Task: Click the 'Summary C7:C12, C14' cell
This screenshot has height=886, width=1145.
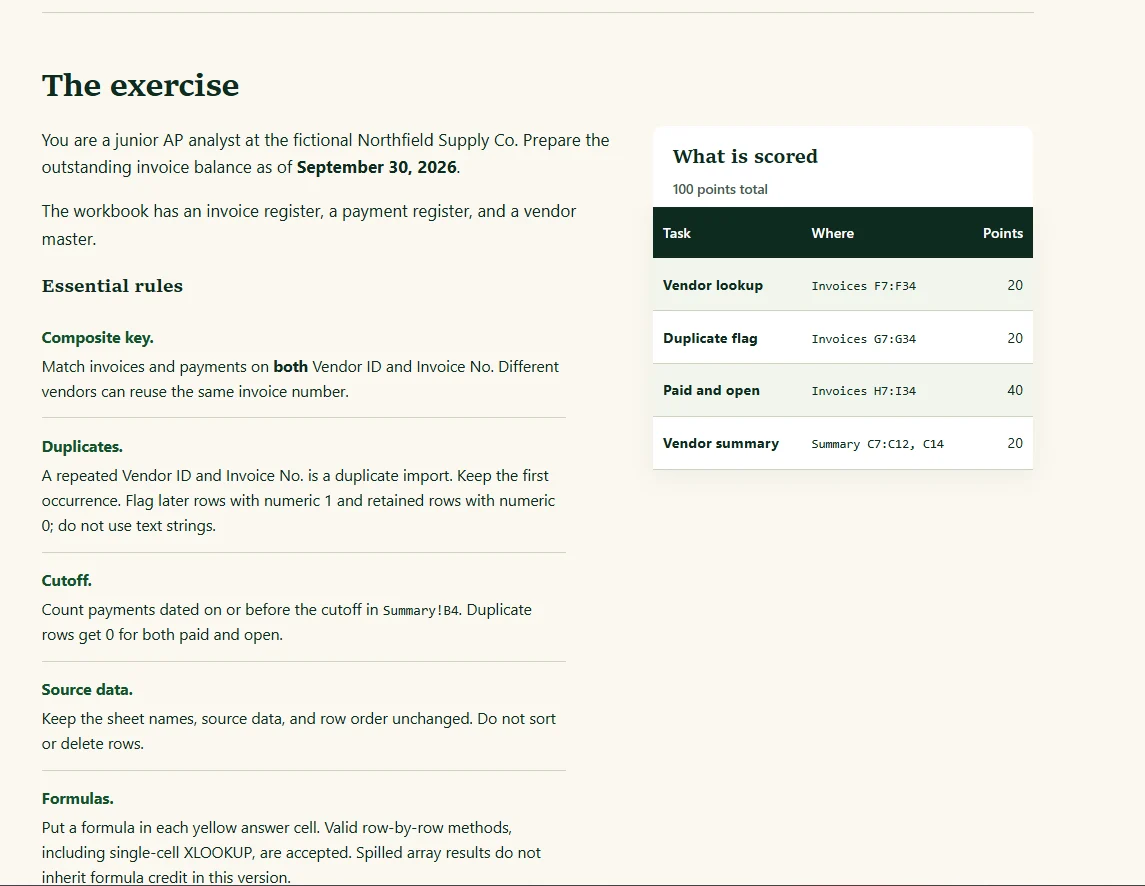Action: pyautogui.click(x=877, y=444)
